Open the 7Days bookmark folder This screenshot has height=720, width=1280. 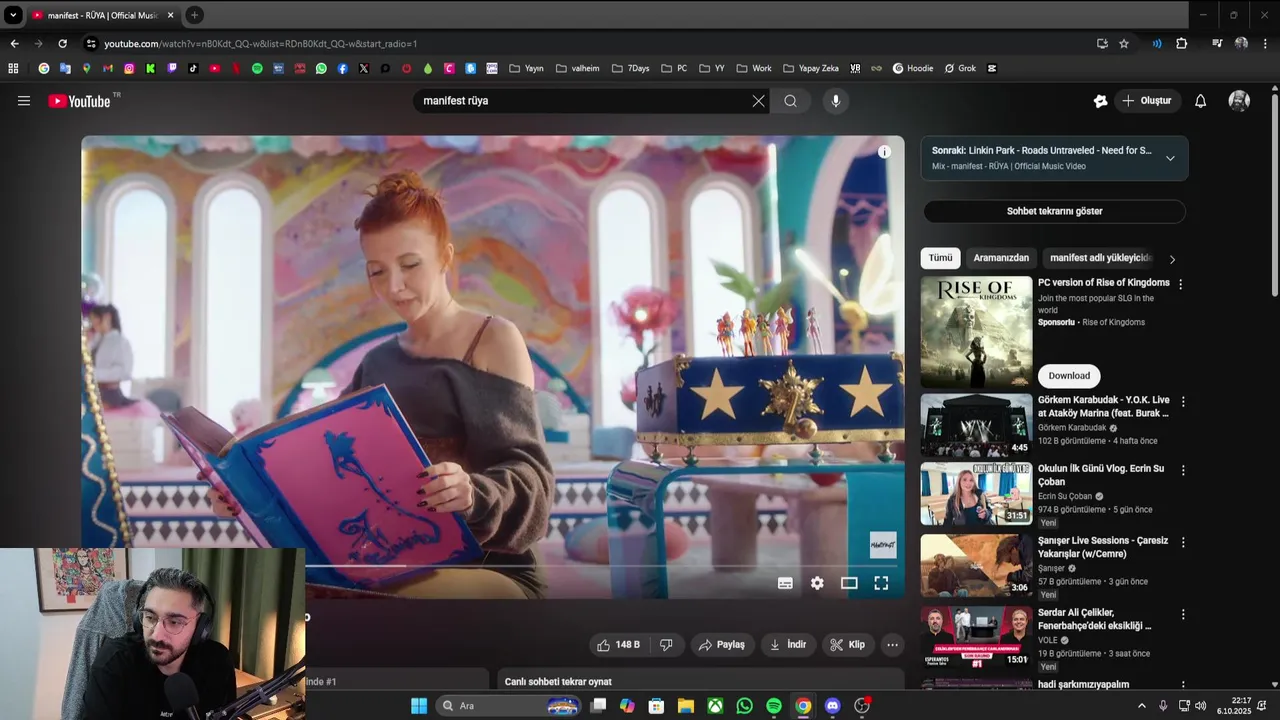pyautogui.click(x=630, y=69)
